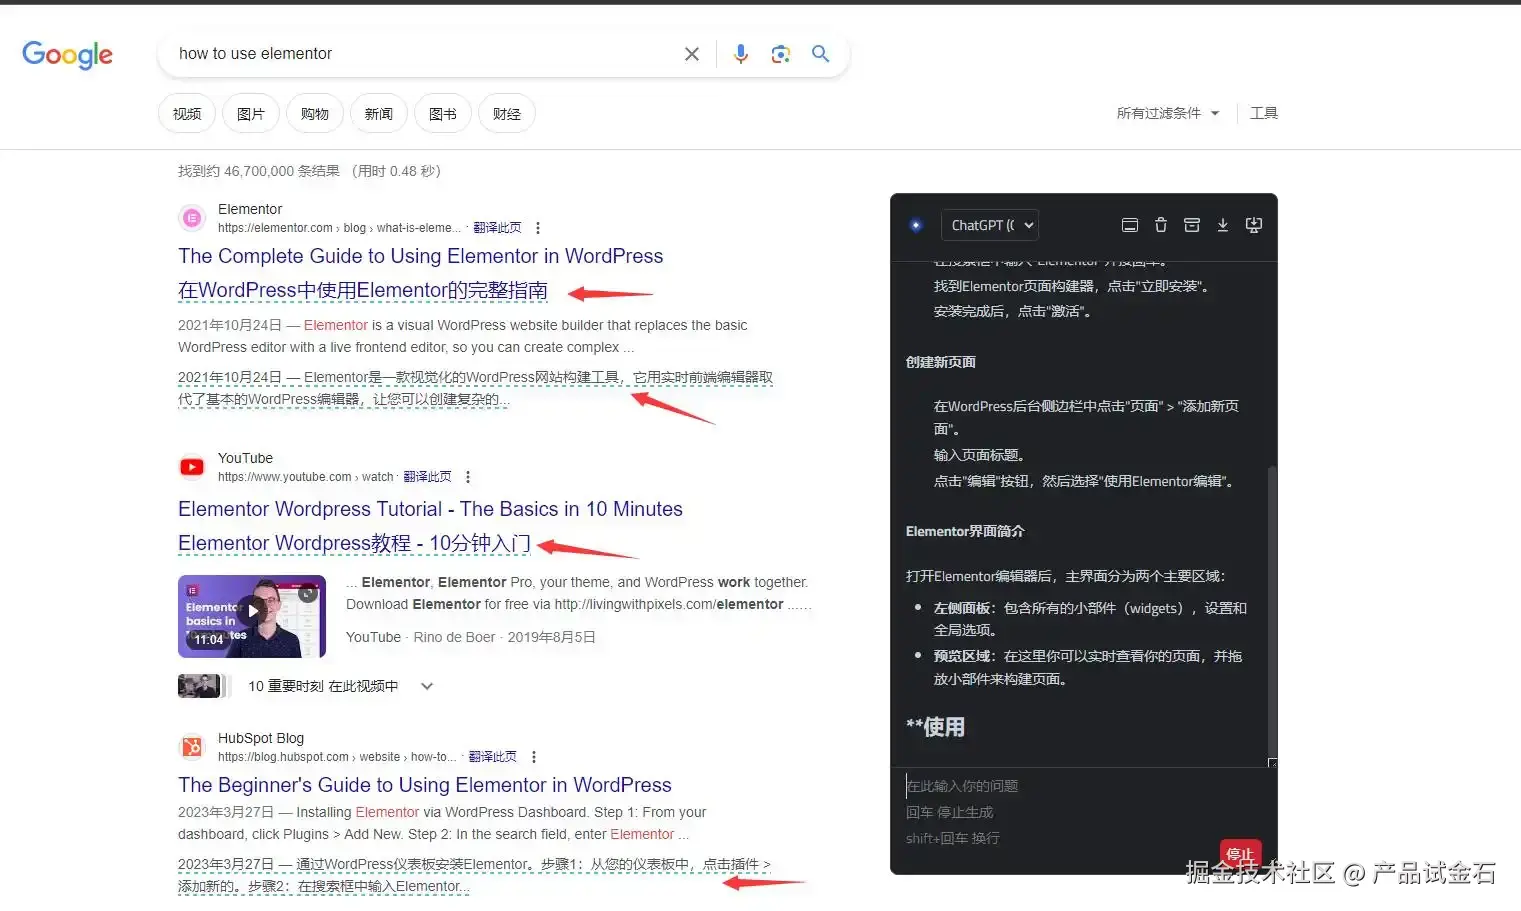The height and width of the screenshot is (911, 1521).
Task: Click 翻译此页 for the Elementor result
Action: pos(497,228)
